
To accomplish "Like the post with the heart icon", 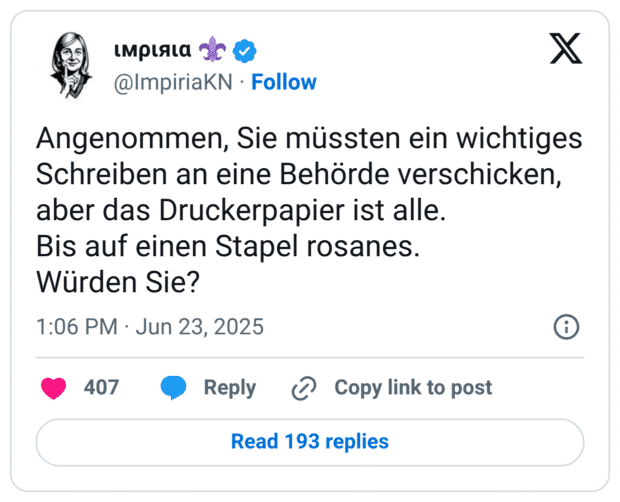I will (52, 388).
